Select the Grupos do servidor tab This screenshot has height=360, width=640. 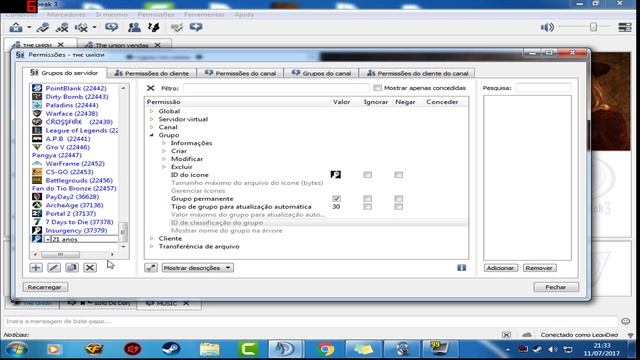pyautogui.click(x=64, y=73)
